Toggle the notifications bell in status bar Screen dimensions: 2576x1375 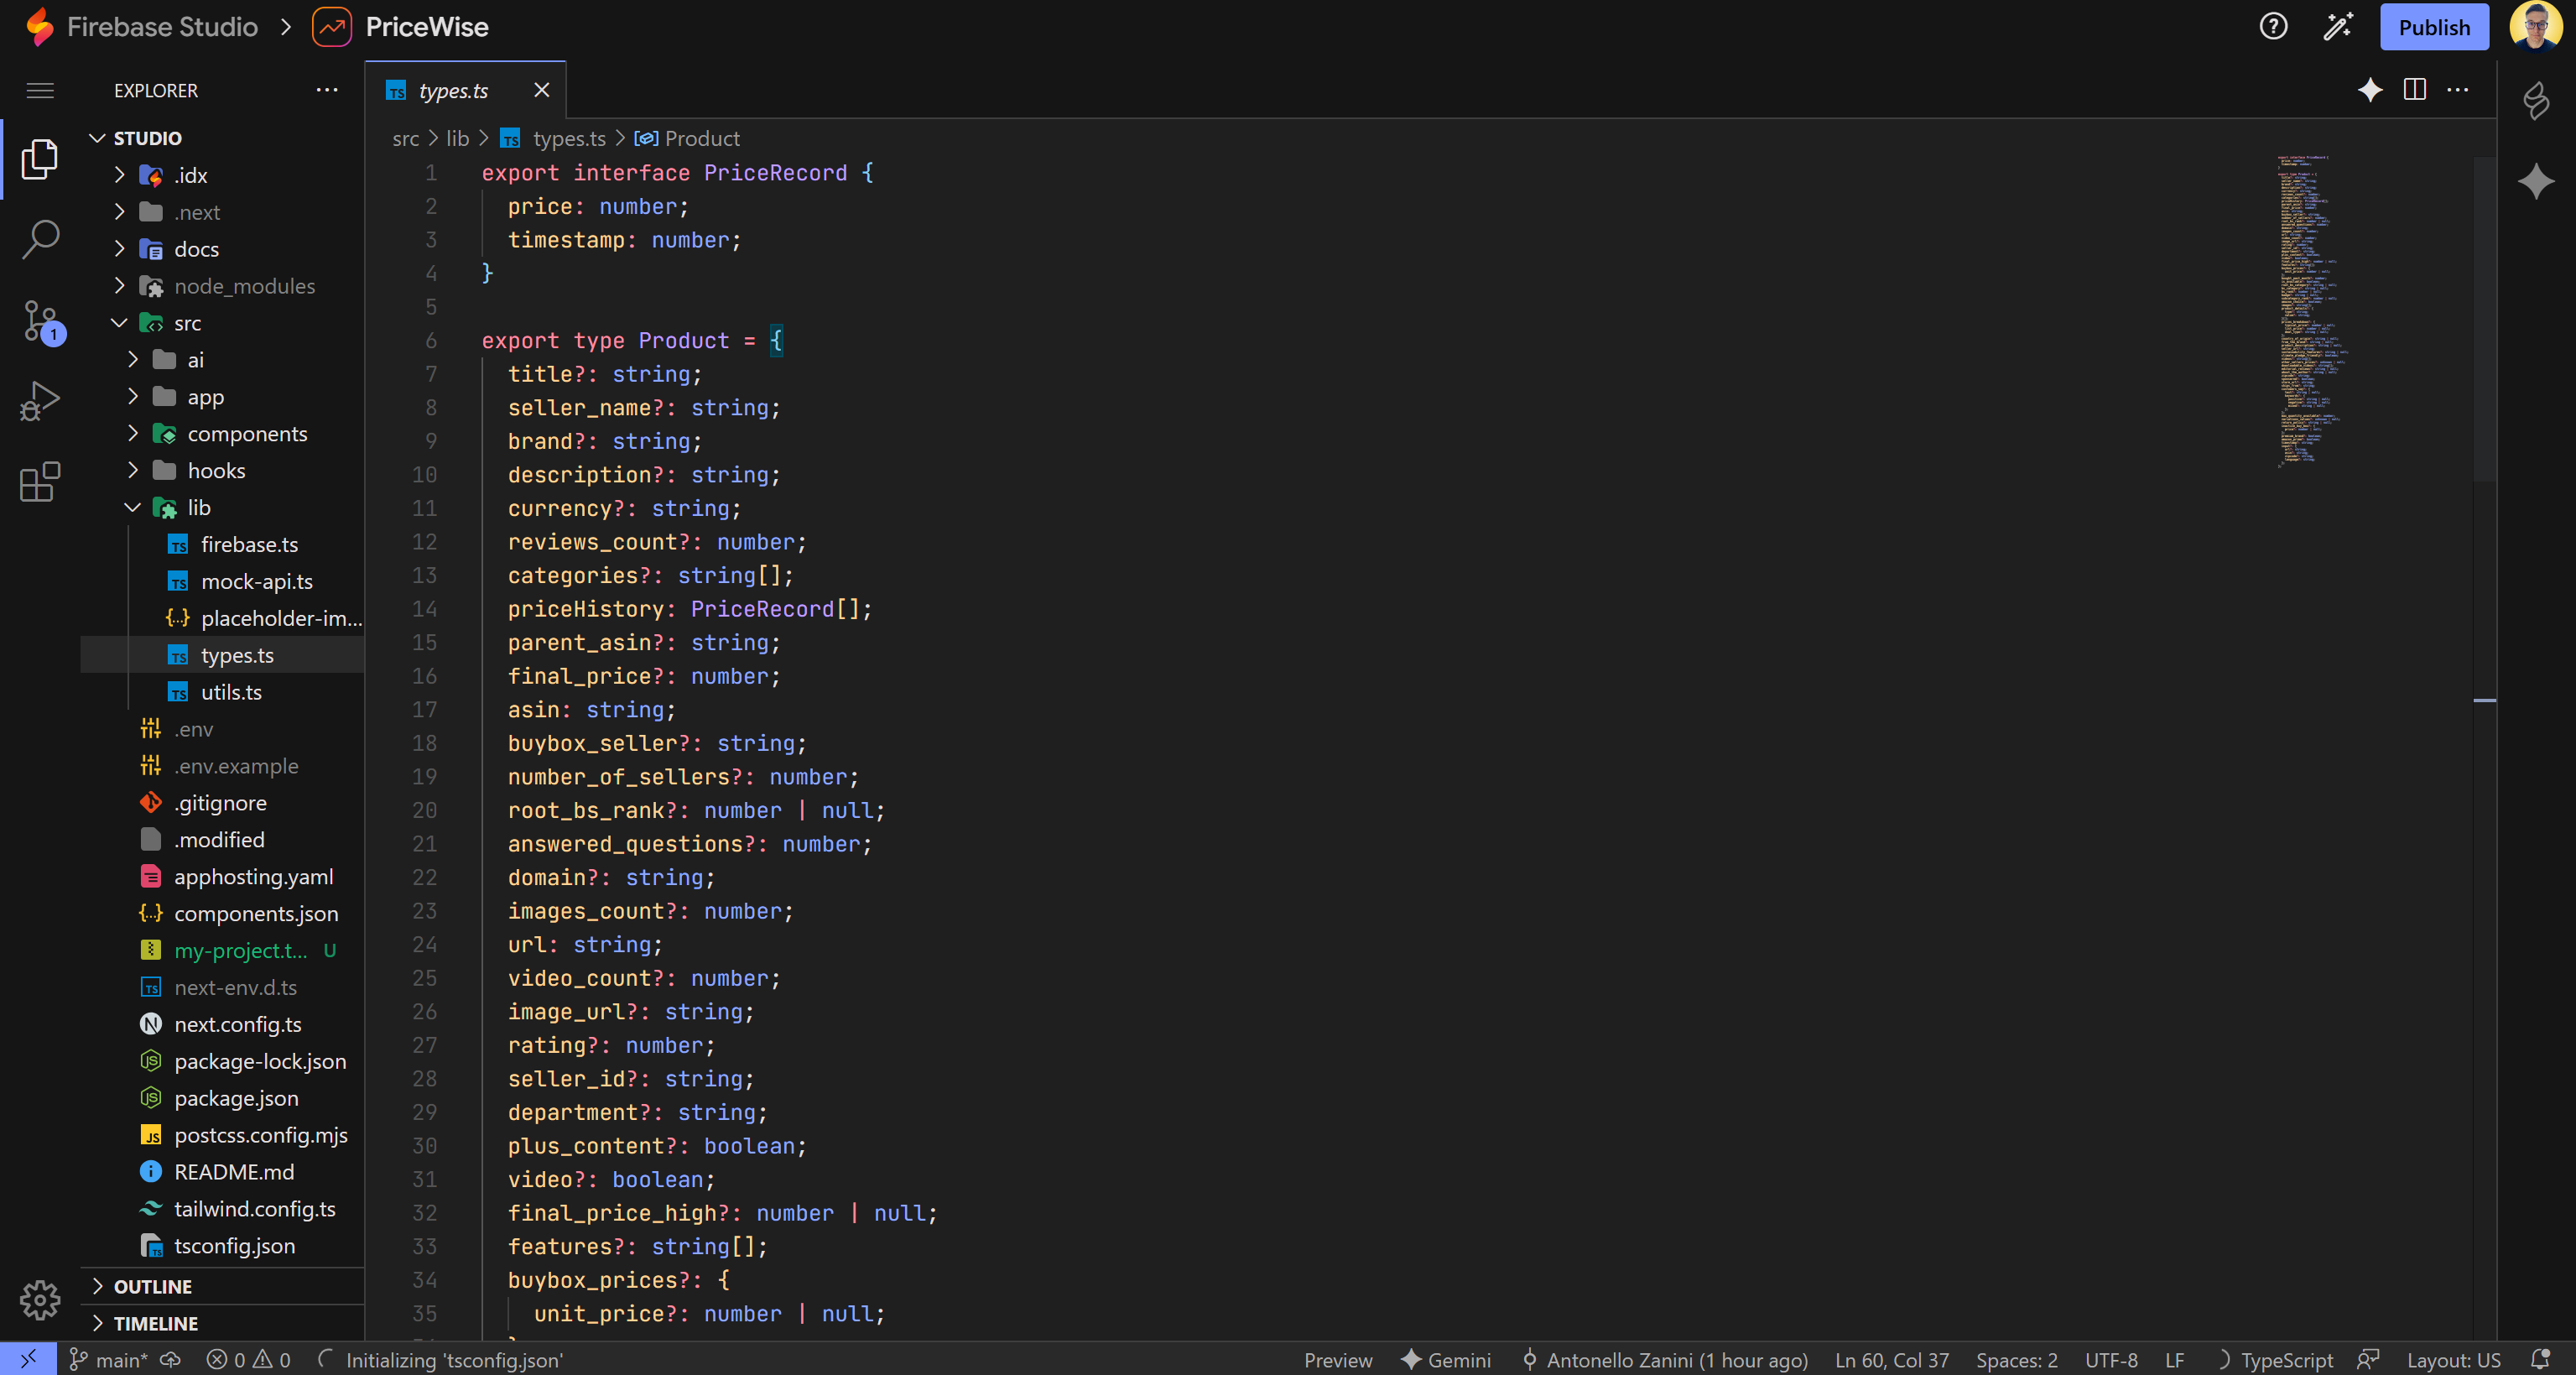click(2540, 1359)
